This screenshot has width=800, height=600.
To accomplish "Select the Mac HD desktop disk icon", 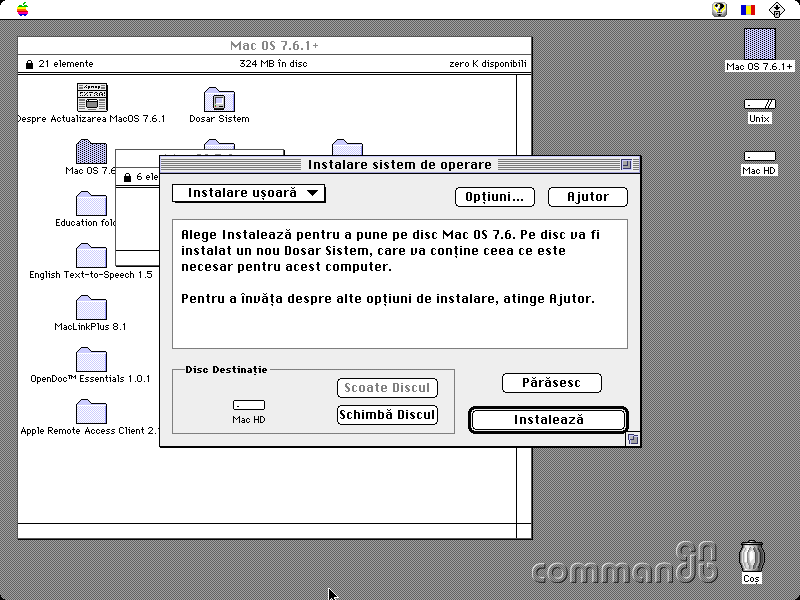I will [760, 156].
